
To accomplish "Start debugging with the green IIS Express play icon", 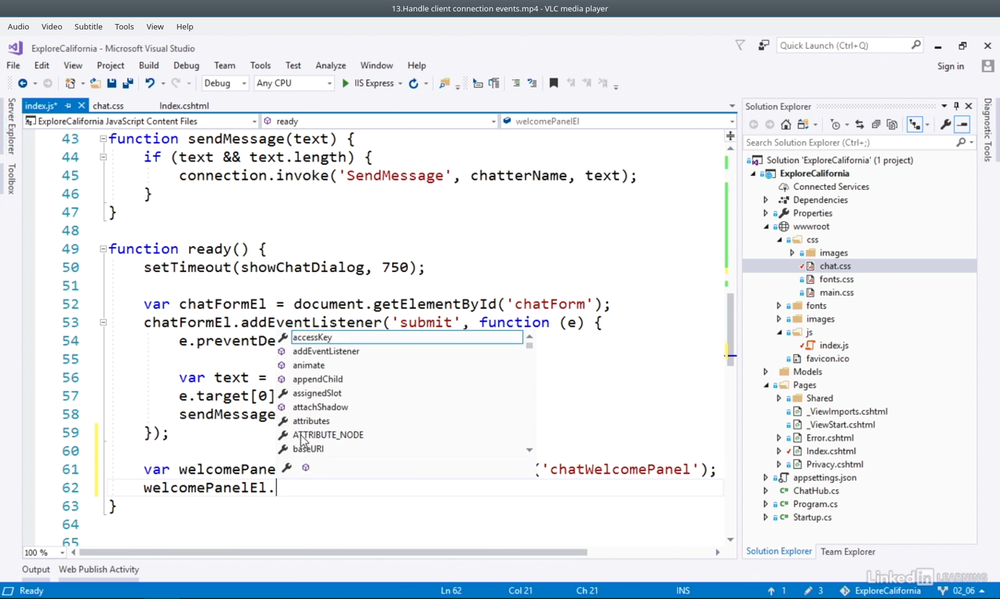I will pyautogui.click(x=346, y=84).
